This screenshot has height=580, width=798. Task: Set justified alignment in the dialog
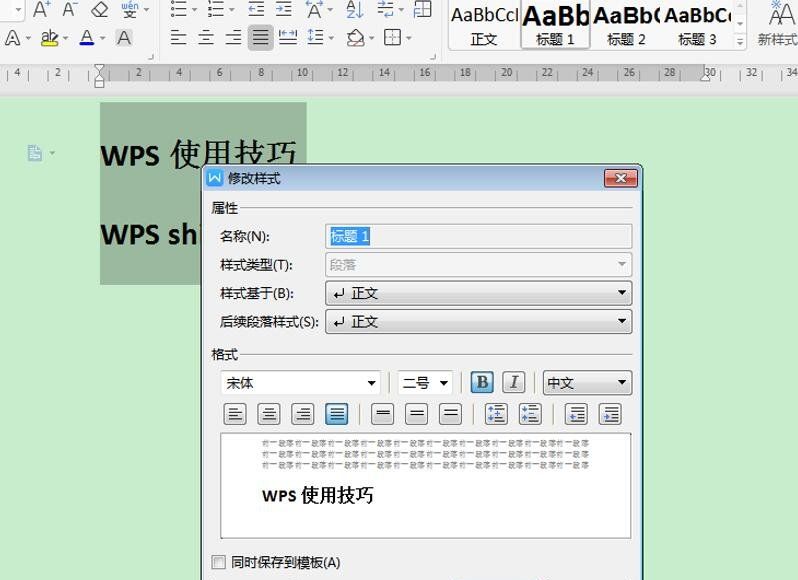click(336, 414)
